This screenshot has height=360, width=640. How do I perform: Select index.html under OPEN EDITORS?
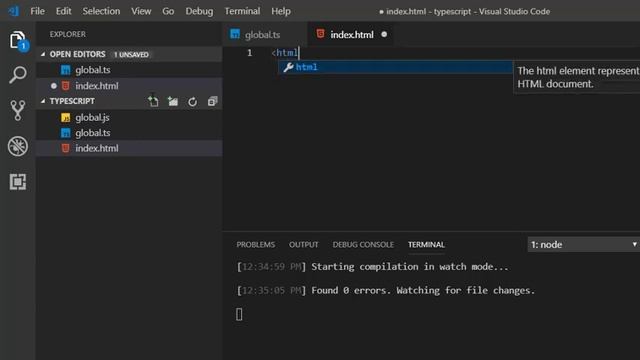[129, 86]
